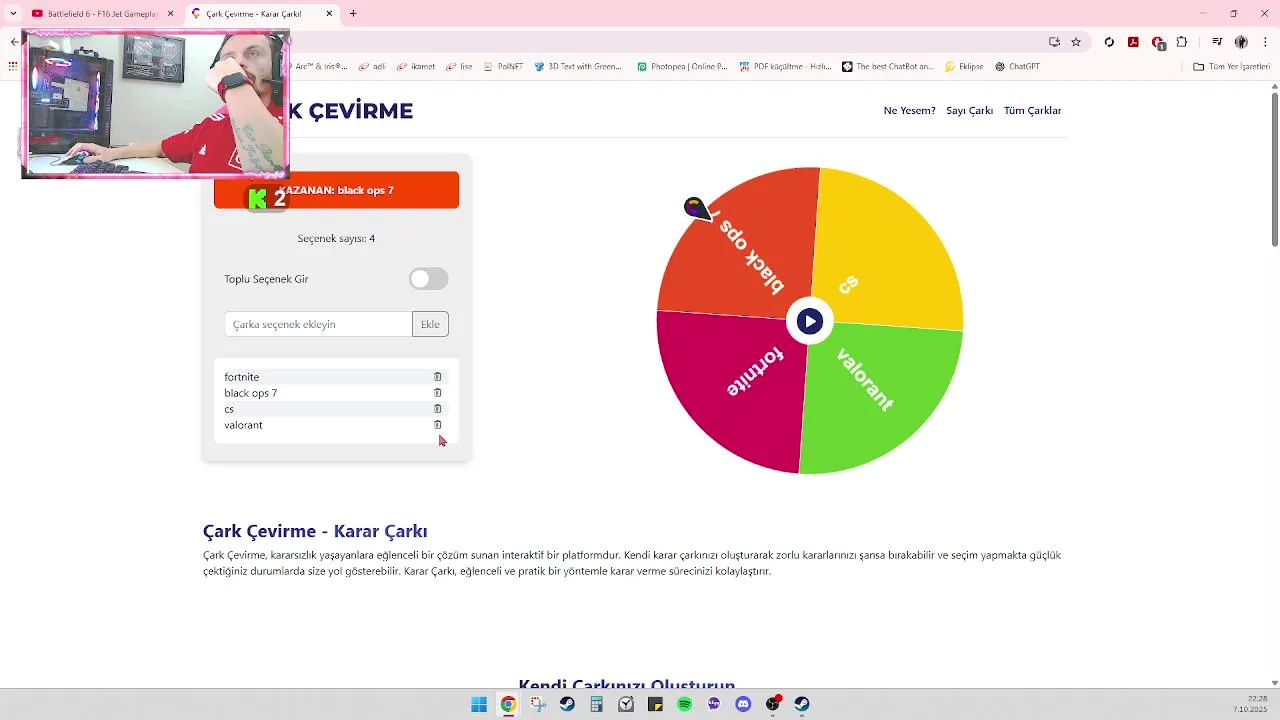Open the Chrome three-dot menu
The height and width of the screenshot is (720, 1280).
[1265, 42]
